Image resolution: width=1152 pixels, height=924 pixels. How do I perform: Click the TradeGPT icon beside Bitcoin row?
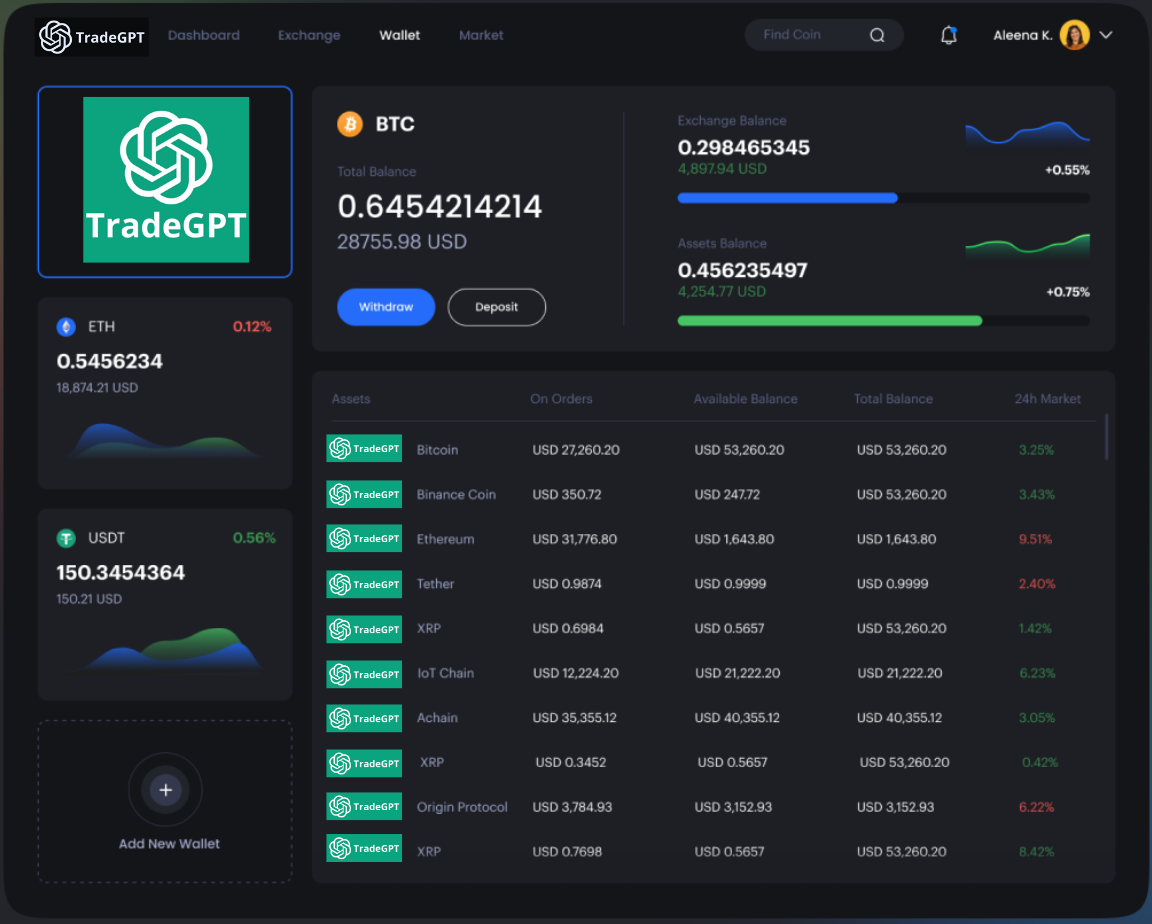coord(364,449)
